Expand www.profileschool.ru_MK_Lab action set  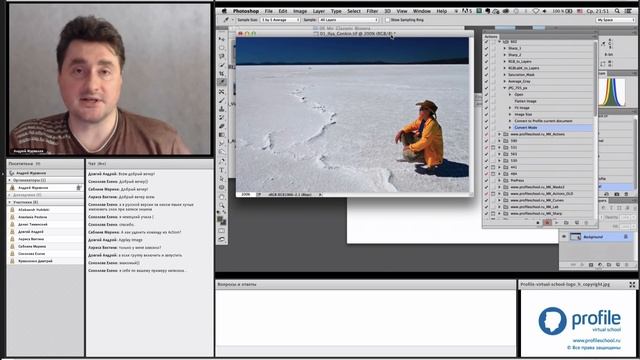tap(500, 207)
